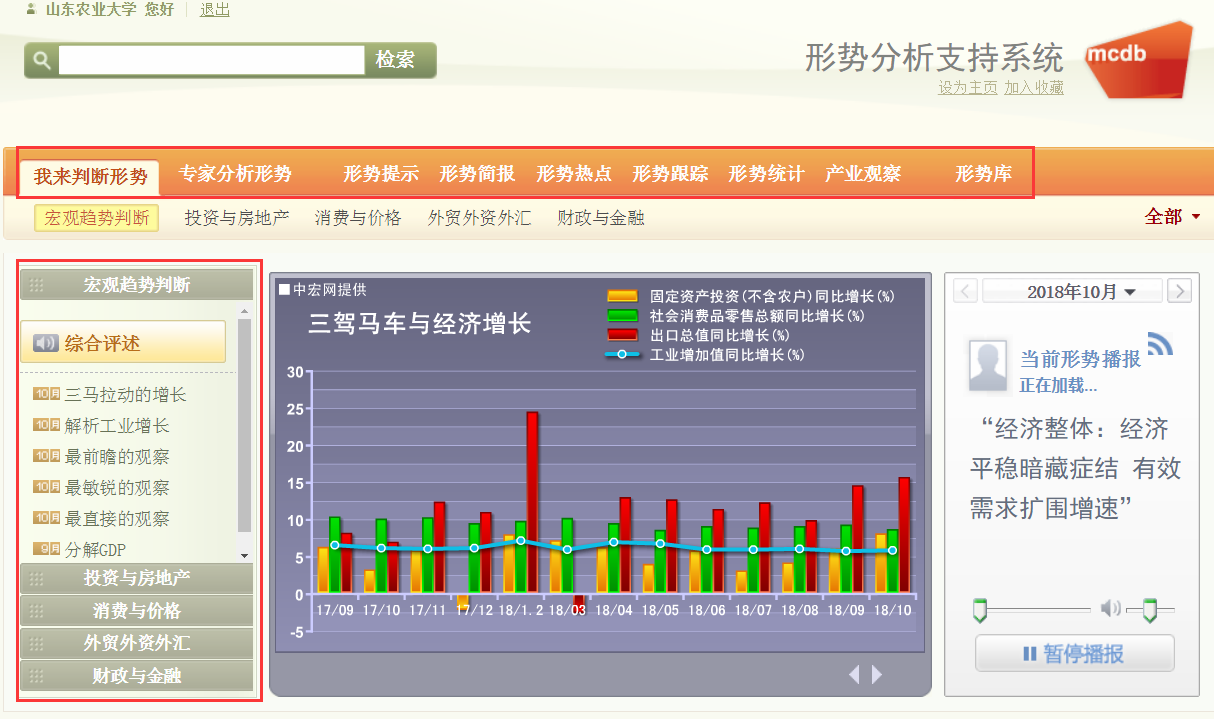Click the RSS feed icon
Screen dimensions: 1214x719
coord(1159,344)
